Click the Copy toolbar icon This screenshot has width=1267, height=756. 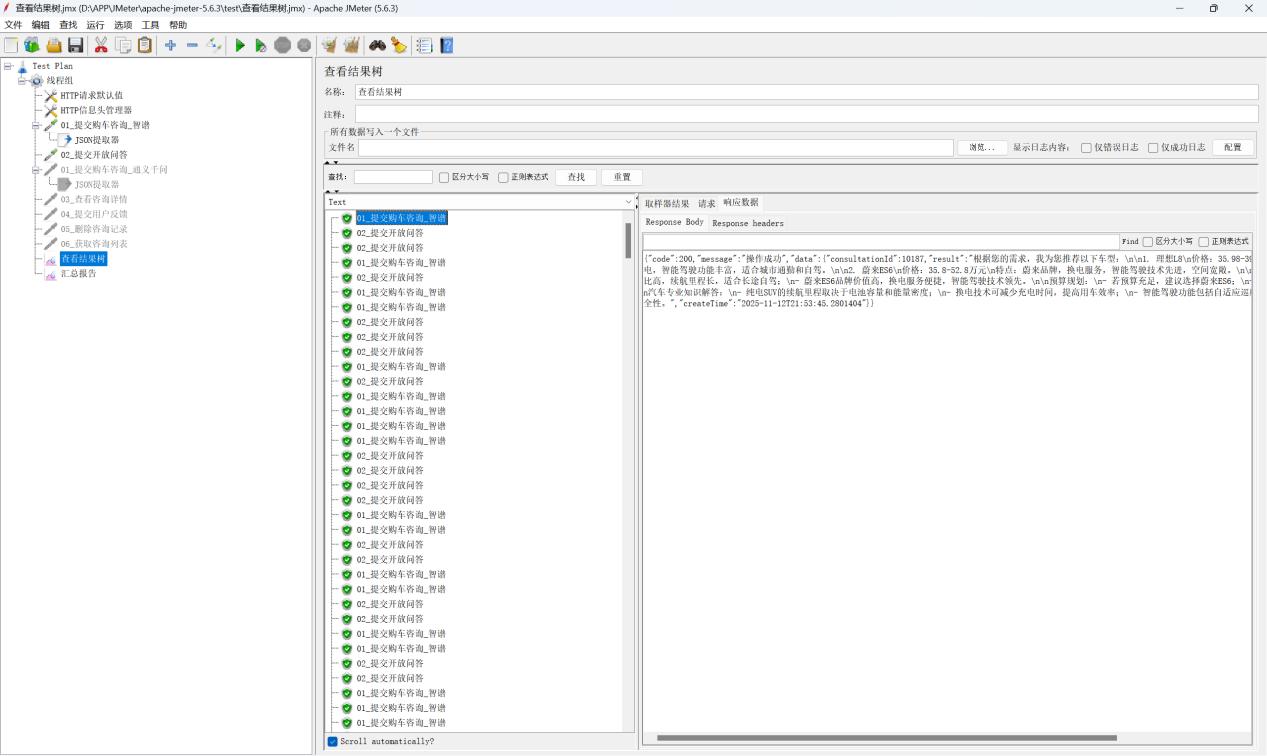123,45
